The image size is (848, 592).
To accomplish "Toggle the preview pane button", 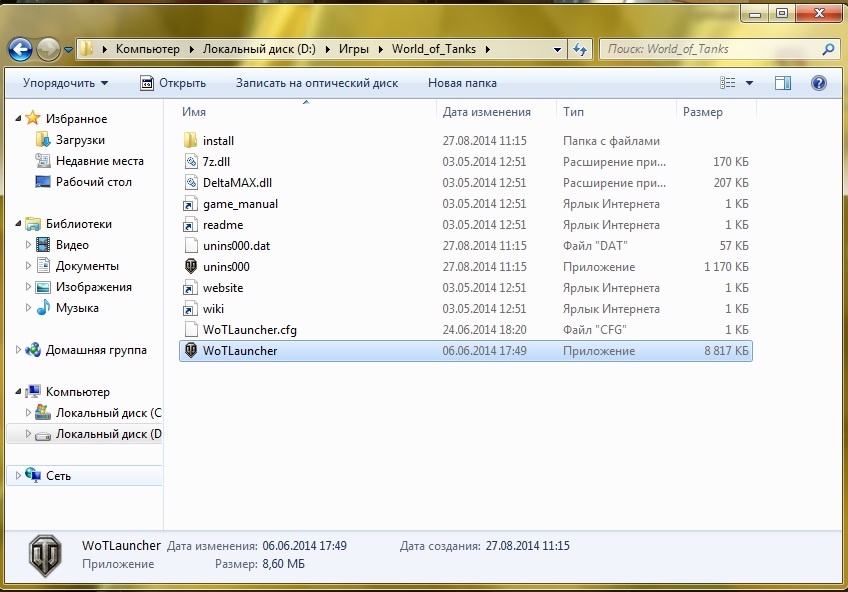I will [783, 83].
